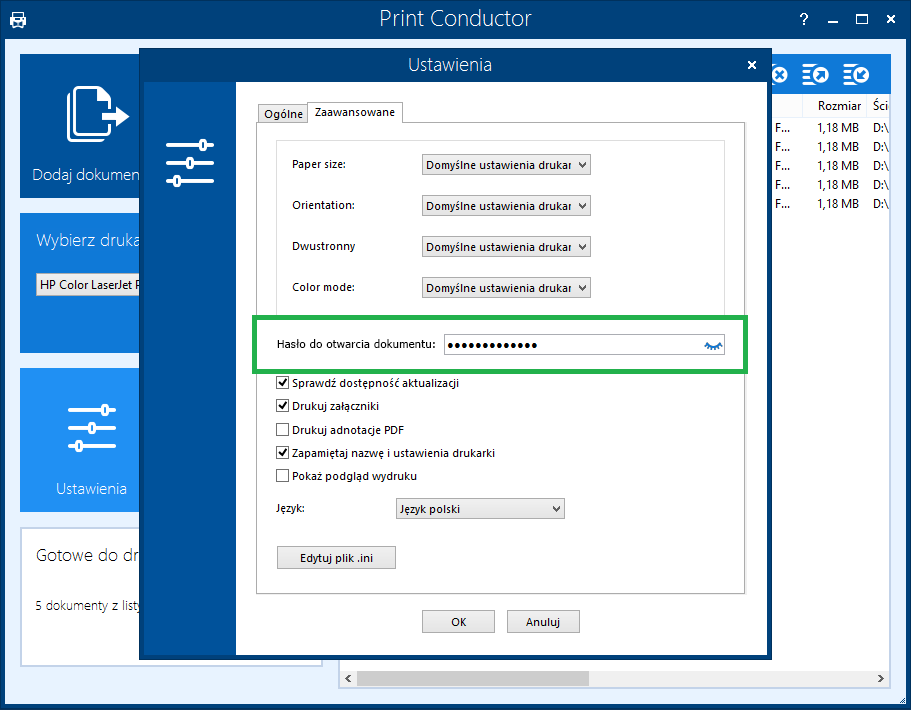Viewport: 911px width, 710px height.
Task: Click the Print Conductor printer logo icon
Action: click(18, 20)
